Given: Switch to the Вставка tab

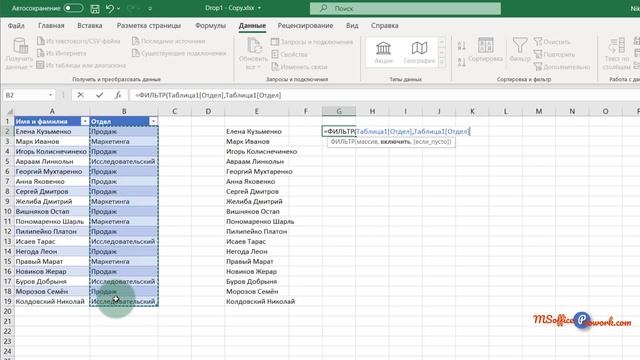Looking at the screenshot, I should pyautogui.click(x=89, y=25).
